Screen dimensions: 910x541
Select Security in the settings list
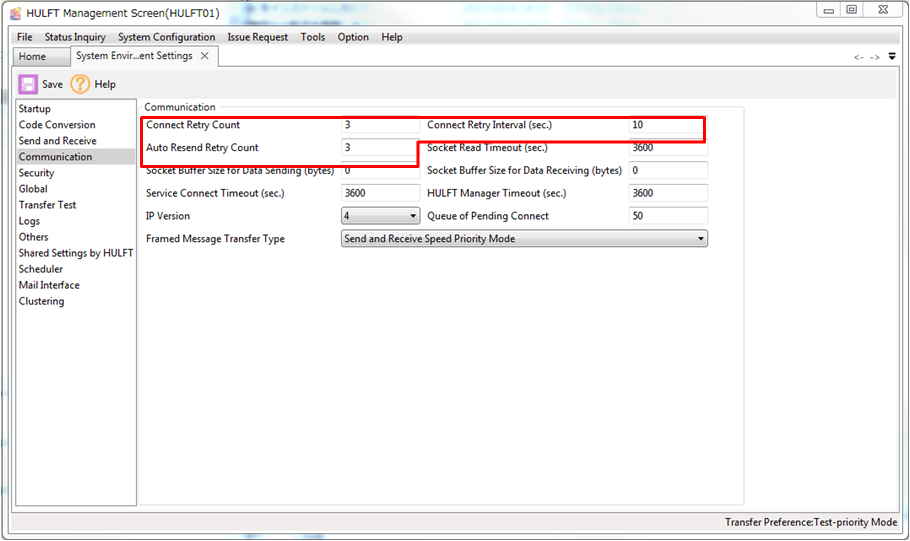(36, 173)
